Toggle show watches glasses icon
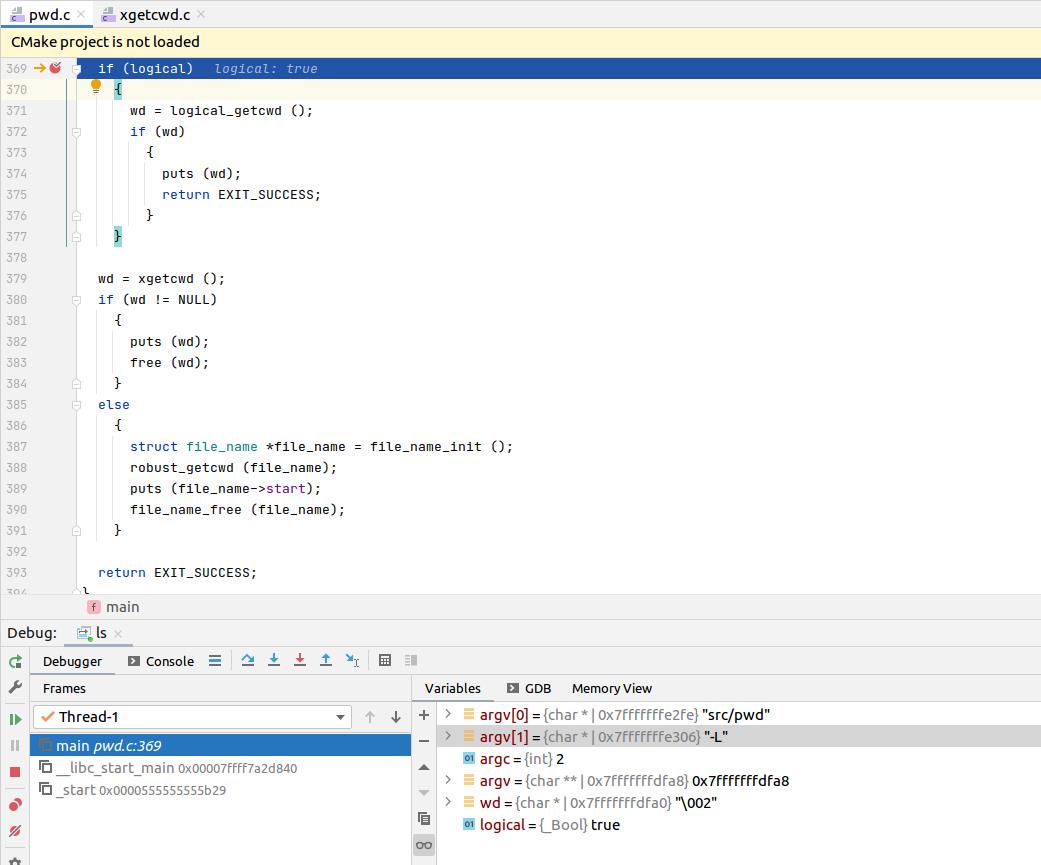 pos(424,845)
